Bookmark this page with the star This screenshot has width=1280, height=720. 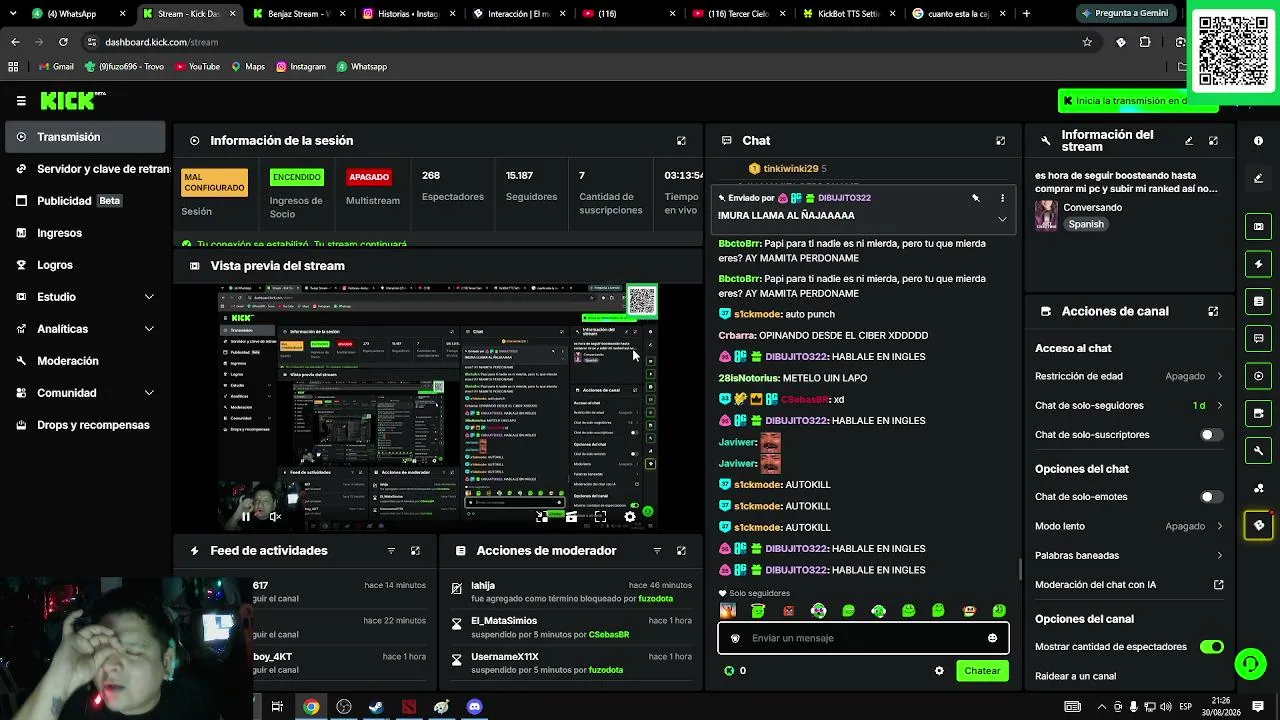pos(1087,42)
